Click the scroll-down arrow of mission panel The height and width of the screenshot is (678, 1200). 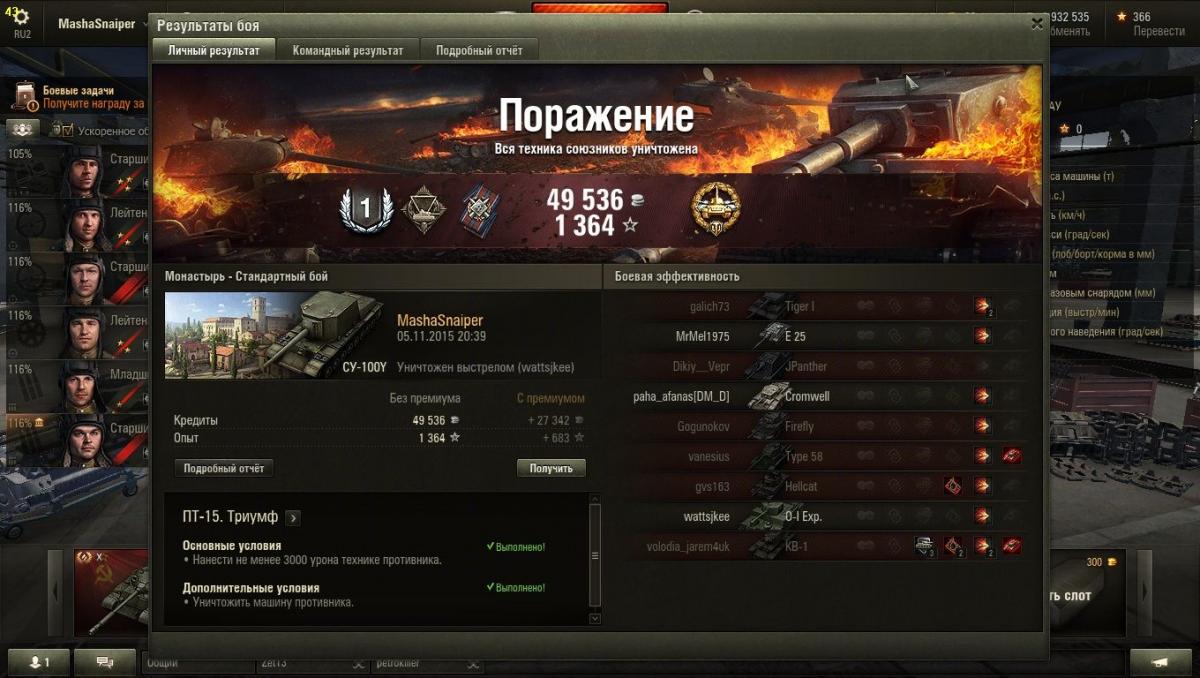[x=595, y=618]
